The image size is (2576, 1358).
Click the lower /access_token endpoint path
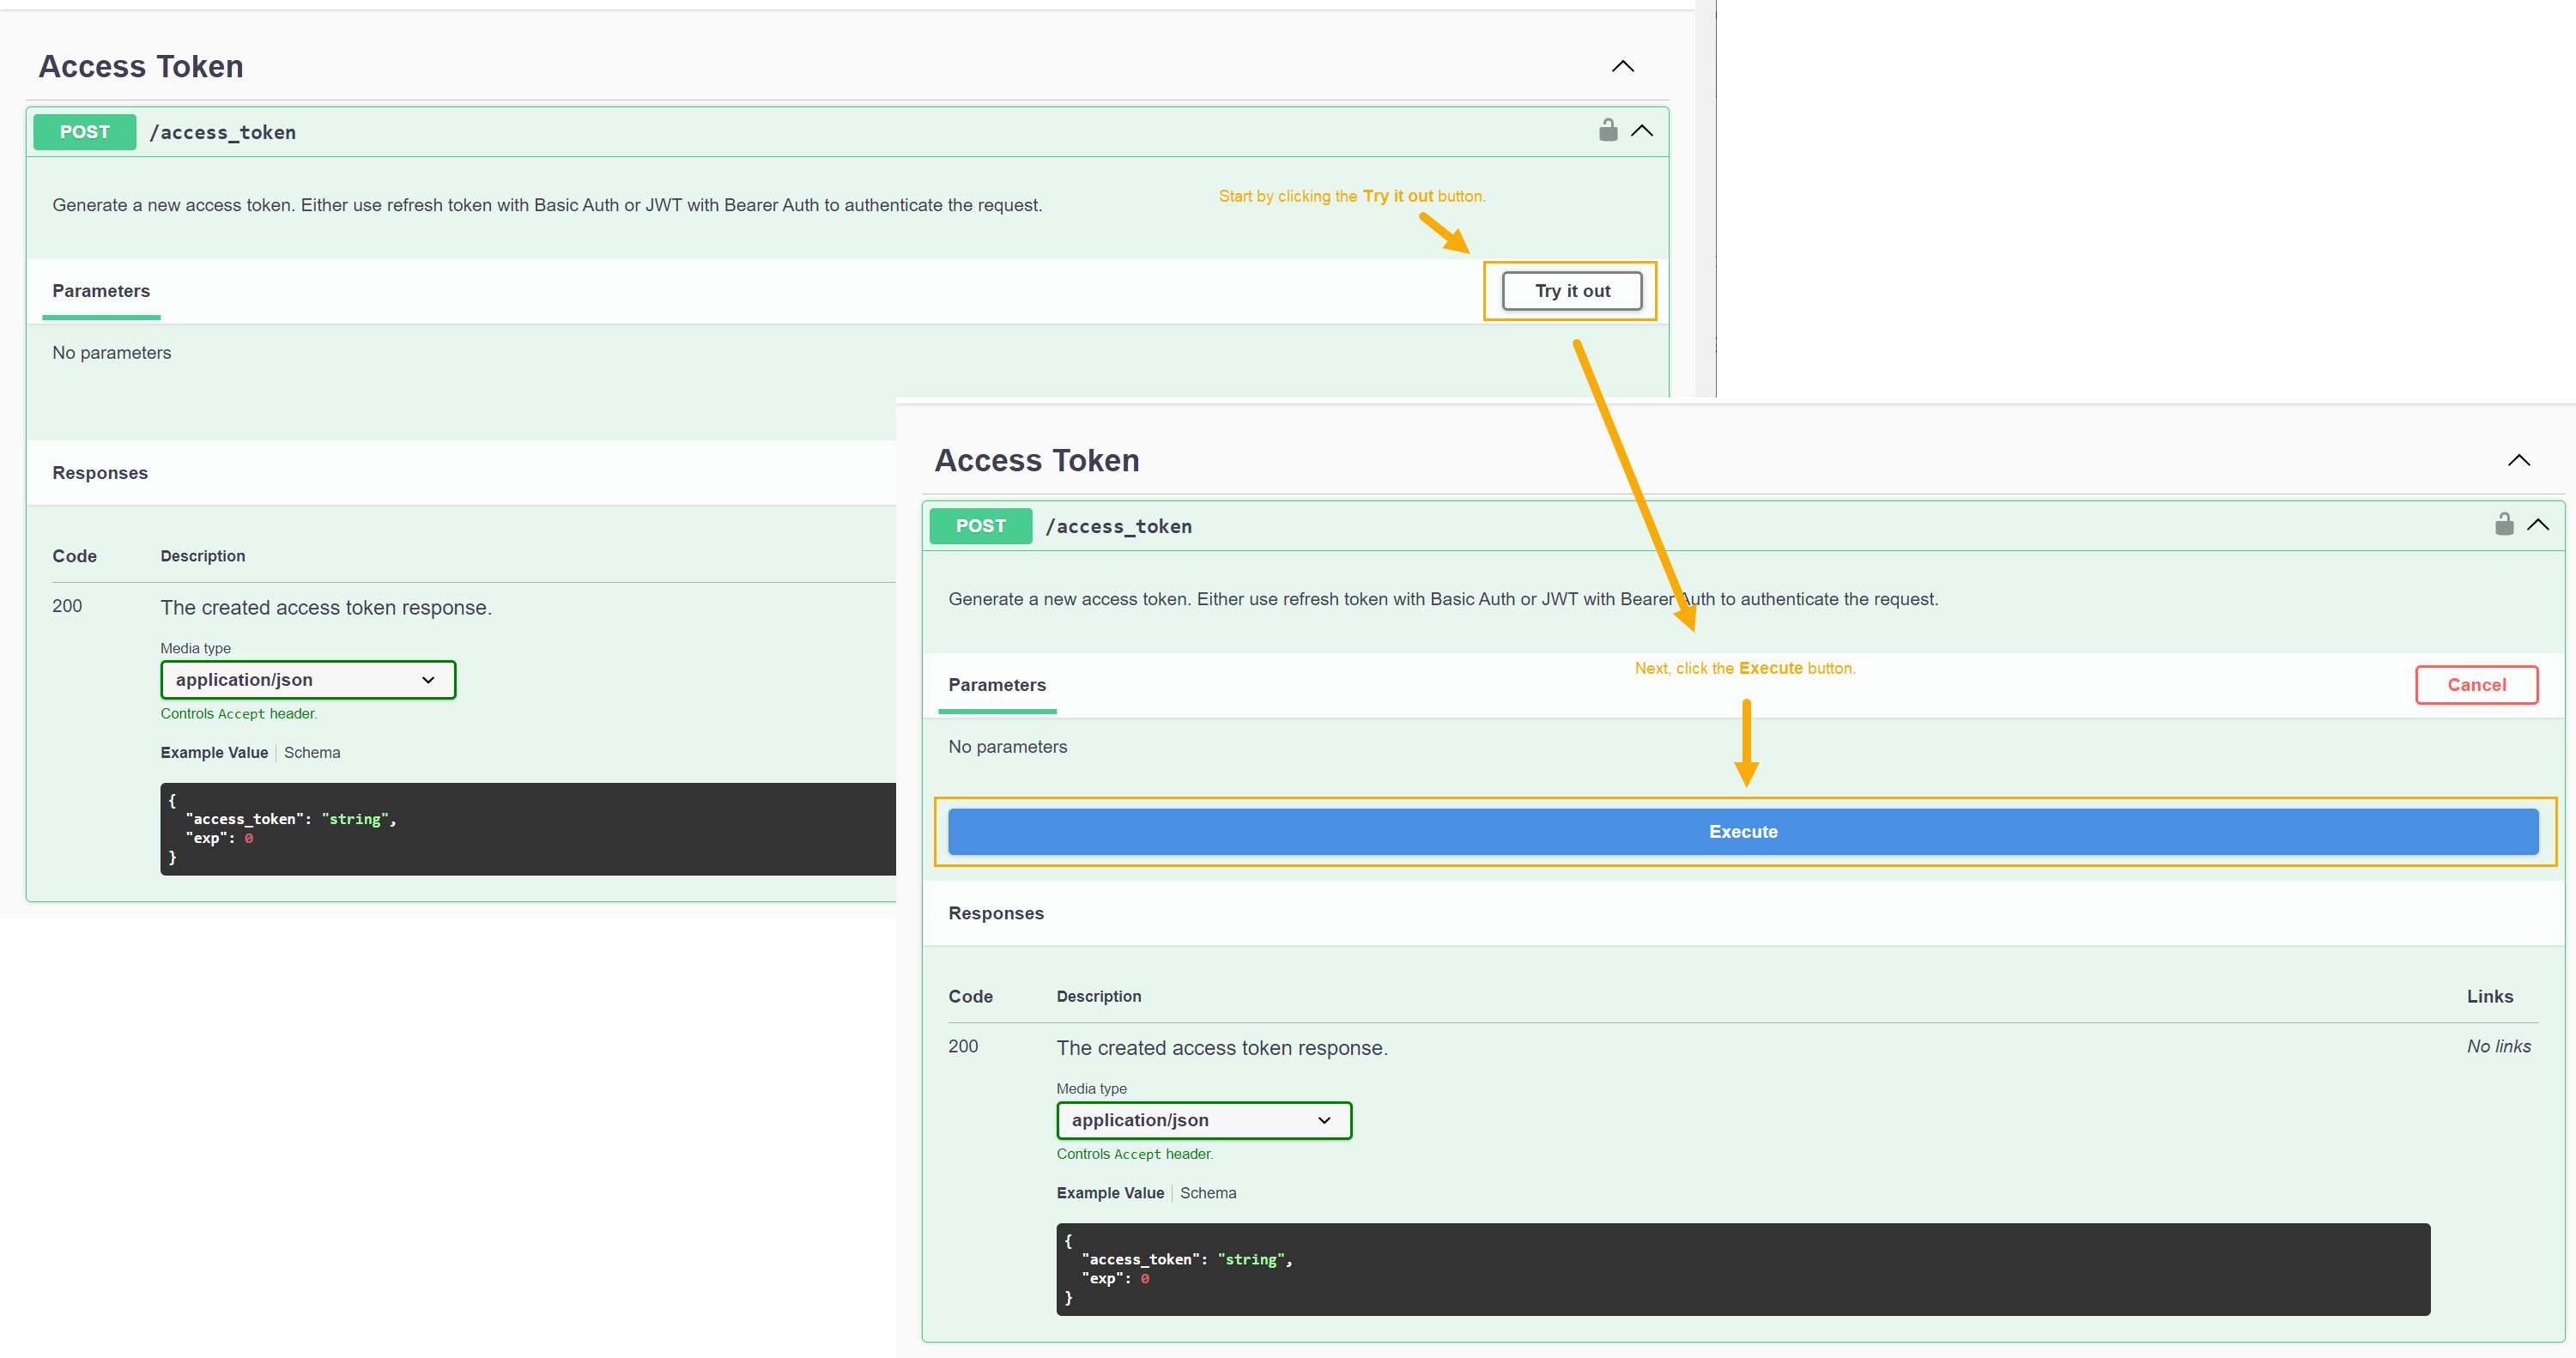[x=1118, y=527]
